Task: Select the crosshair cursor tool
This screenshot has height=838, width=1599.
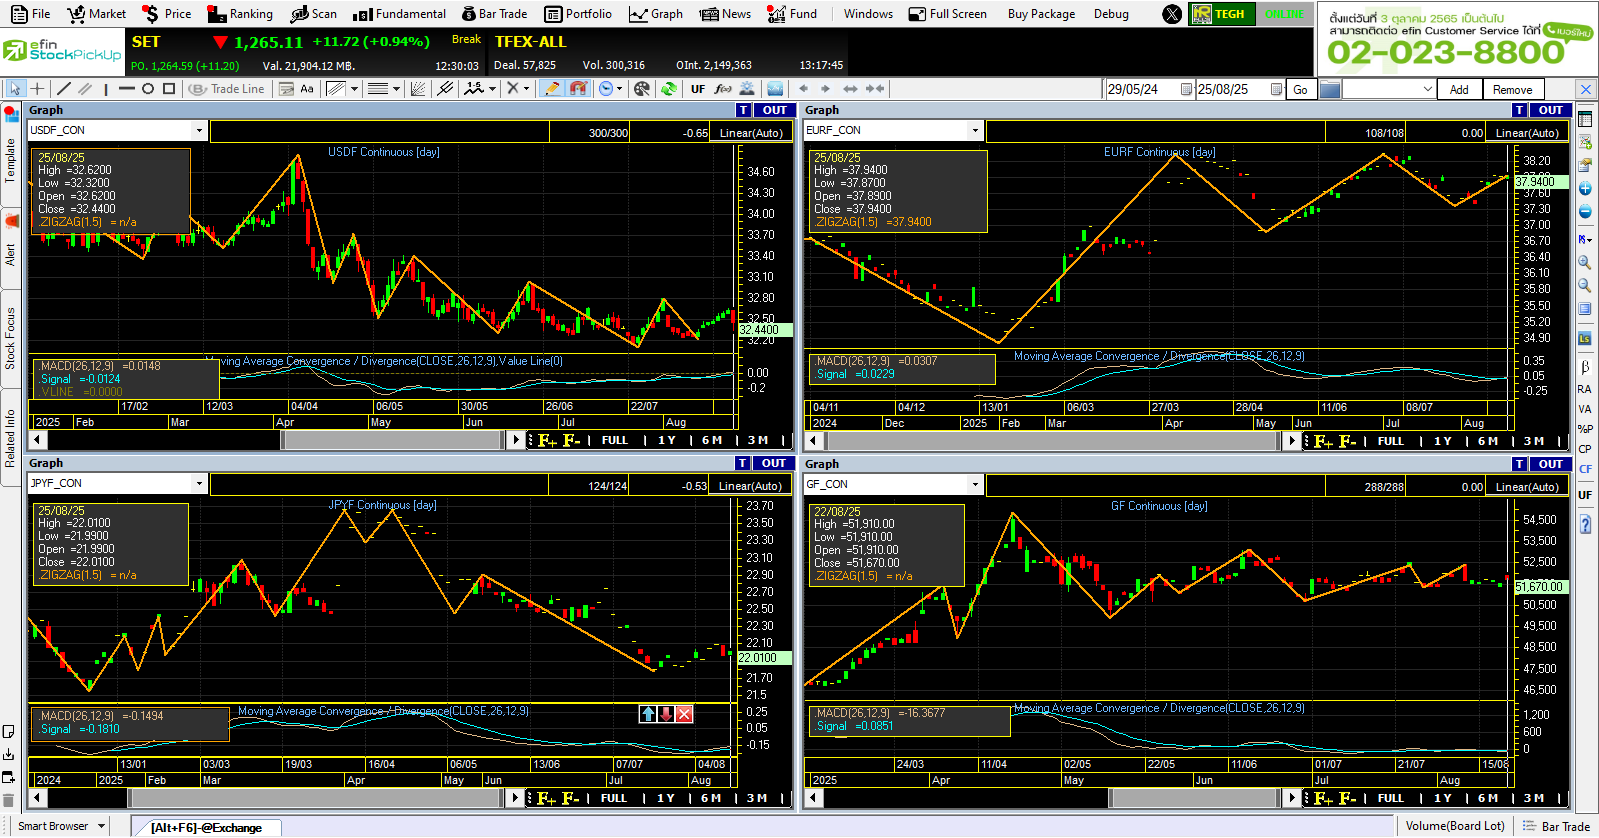Action: pos(38,89)
